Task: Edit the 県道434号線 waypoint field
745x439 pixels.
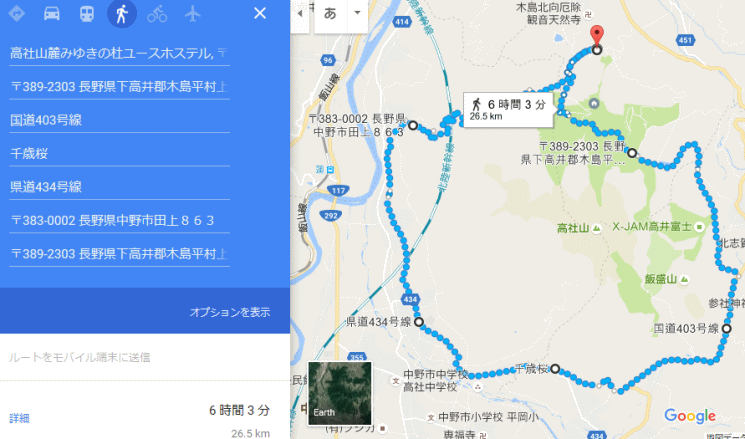Action: [119, 187]
